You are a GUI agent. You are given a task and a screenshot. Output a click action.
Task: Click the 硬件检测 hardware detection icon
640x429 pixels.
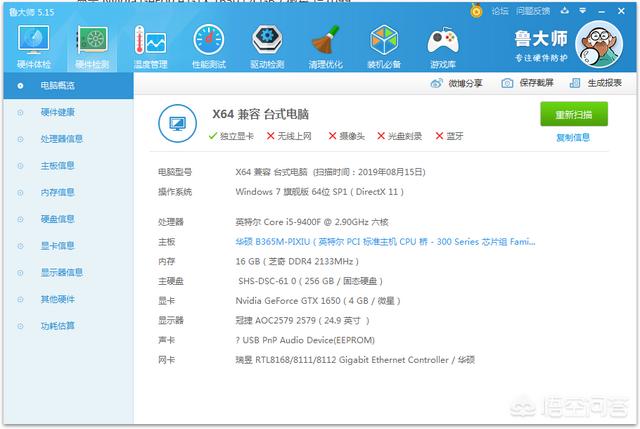coord(92,44)
